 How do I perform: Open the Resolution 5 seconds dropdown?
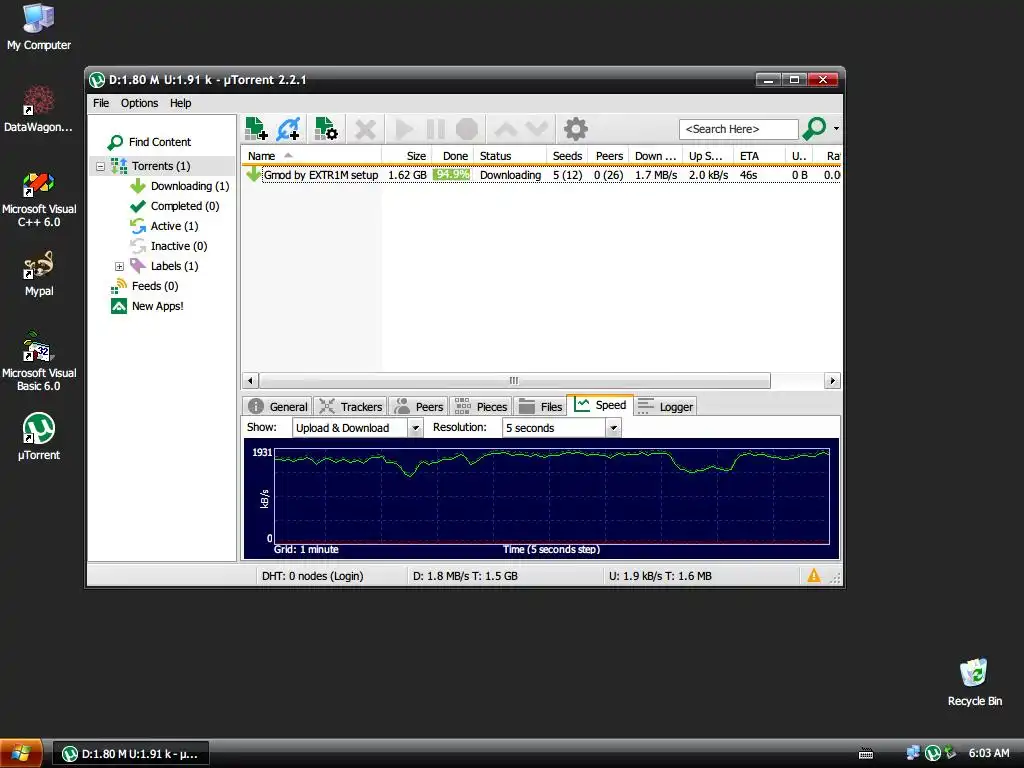(x=562, y=428)
